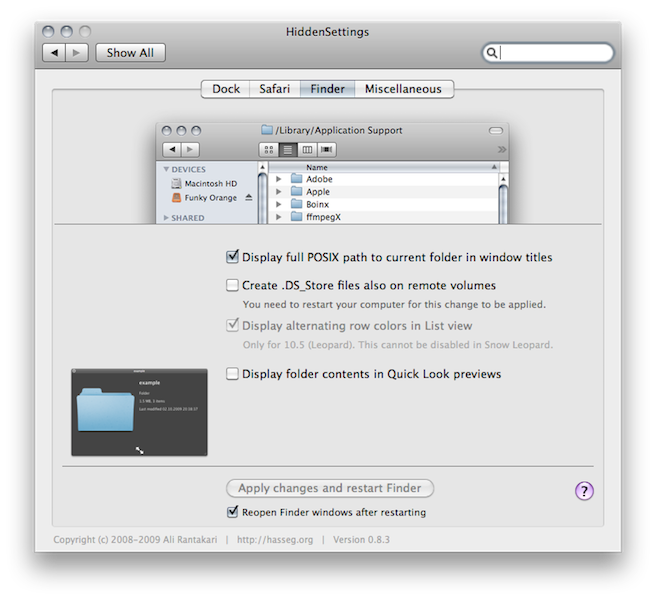The width and height of the screenshot is (656, 600).
Task: Disable full POSIX path in window titles
Action: point(233,257)
